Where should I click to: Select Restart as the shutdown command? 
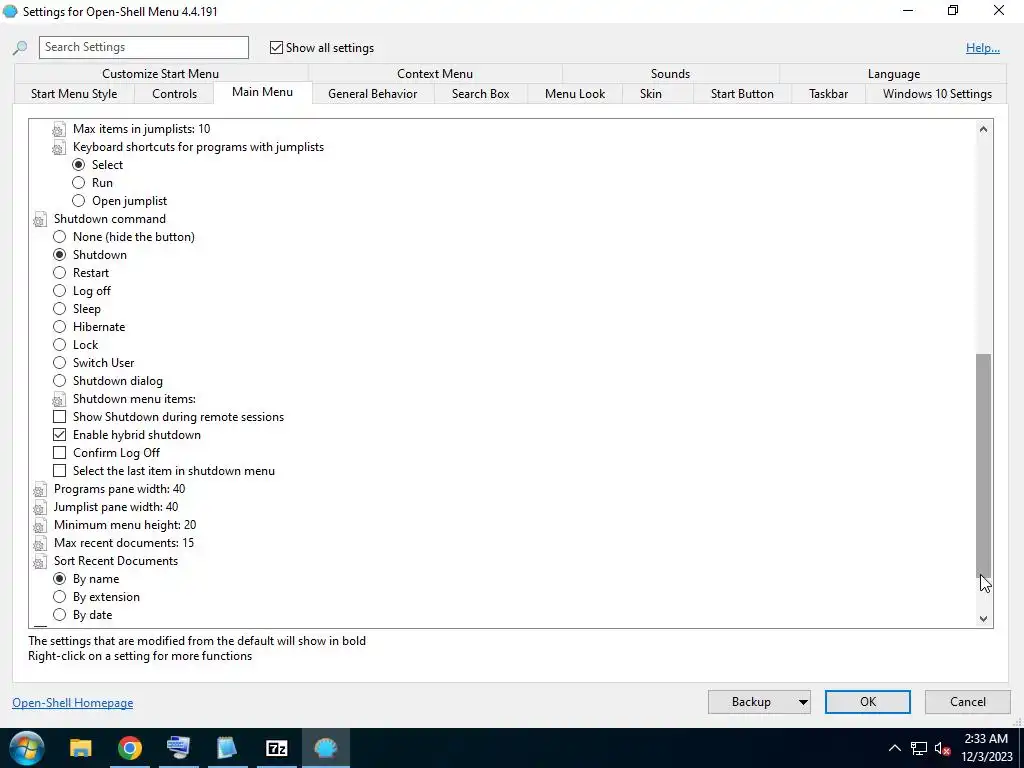[x=59, y=273]
